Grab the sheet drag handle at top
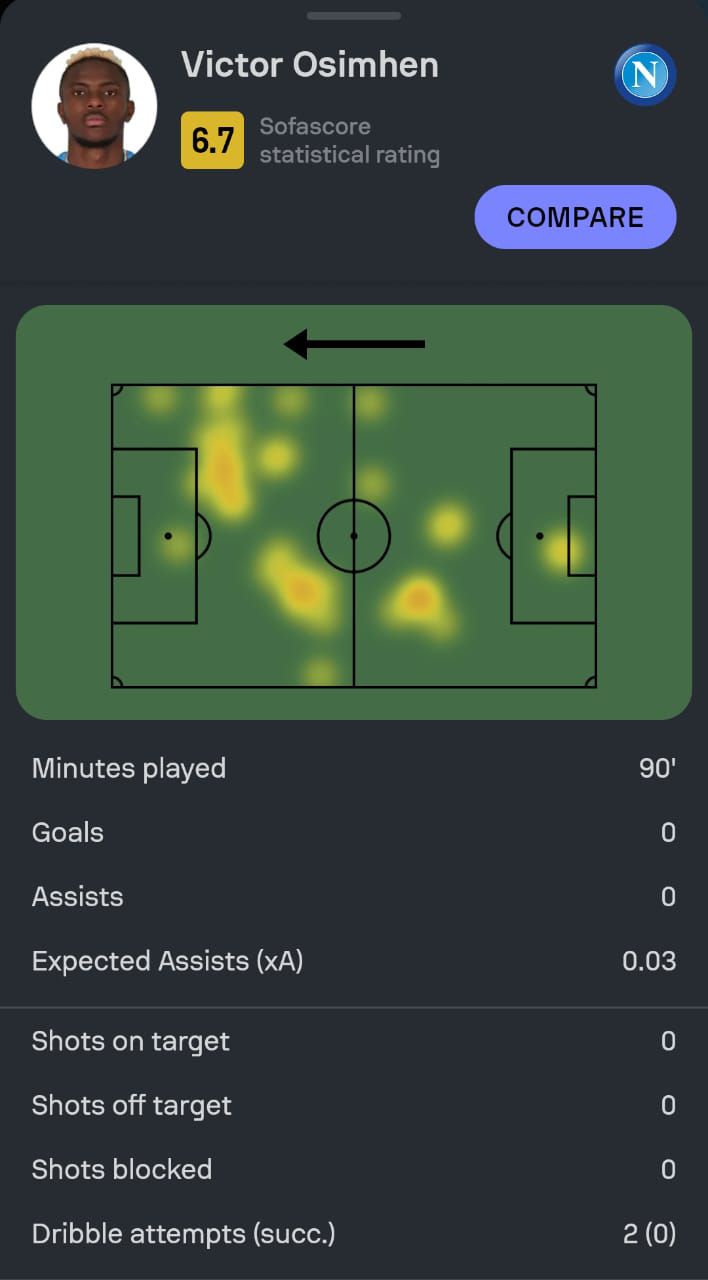 pyautogui.click(x=354, y=16)
